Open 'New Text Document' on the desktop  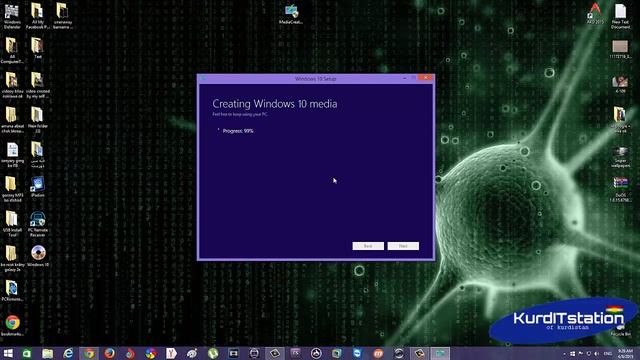pos(620,16)
